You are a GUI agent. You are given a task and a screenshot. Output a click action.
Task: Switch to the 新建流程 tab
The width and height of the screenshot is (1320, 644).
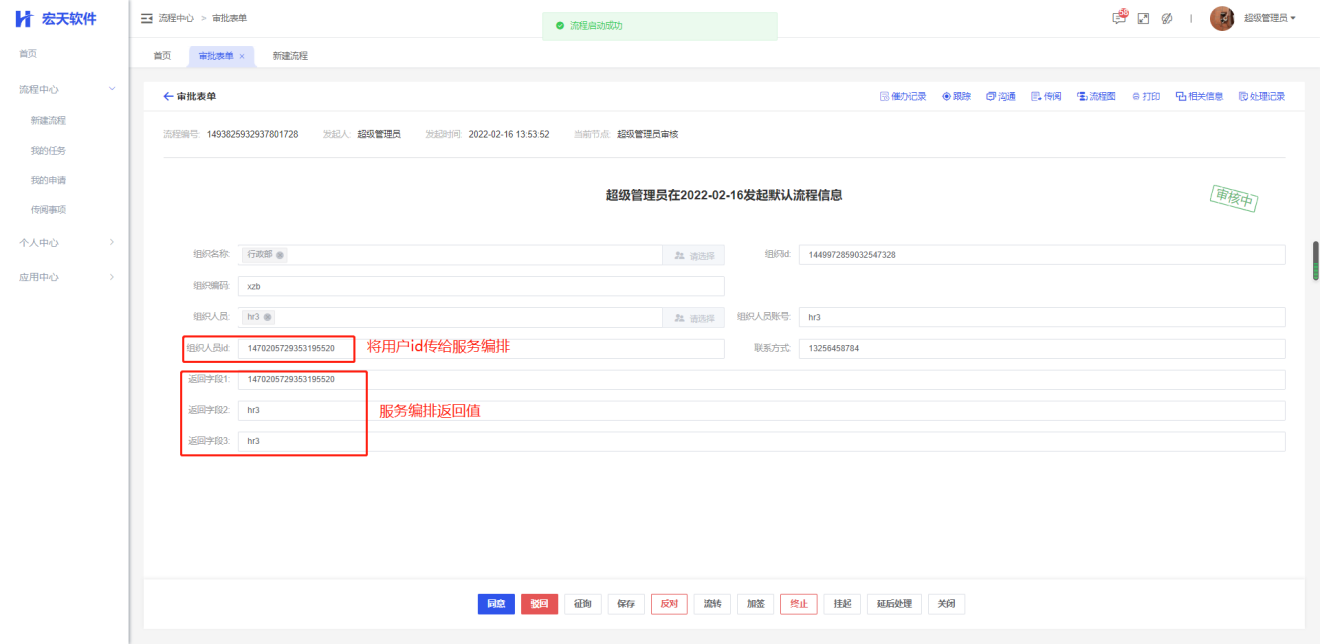coord(290,56)
